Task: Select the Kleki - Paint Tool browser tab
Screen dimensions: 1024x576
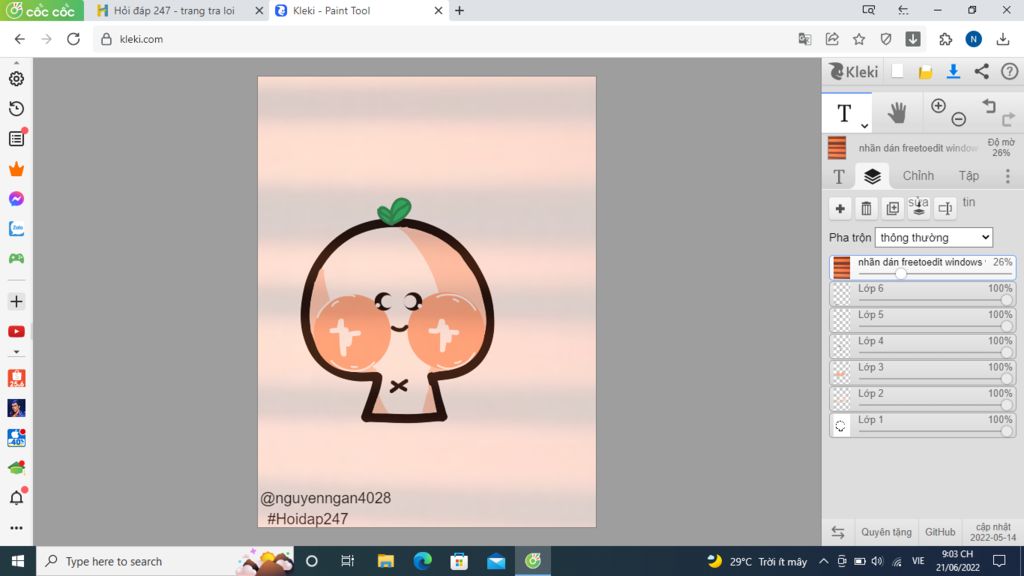Action: 359,10
